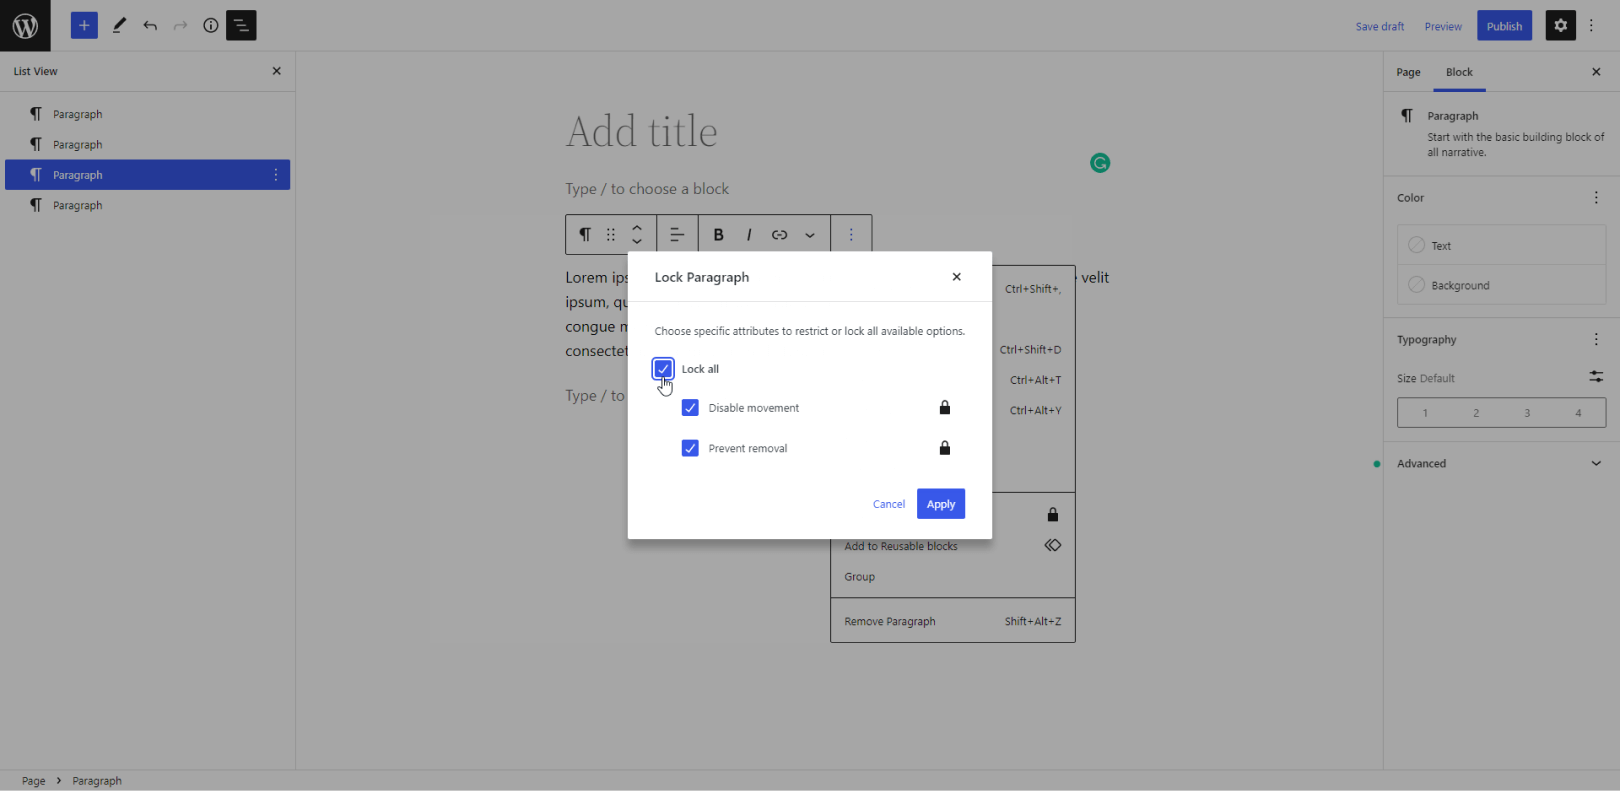Toggle the List View icon
Image resolution: width=1620 pixels, height=791 pixels.
[241, 26]
